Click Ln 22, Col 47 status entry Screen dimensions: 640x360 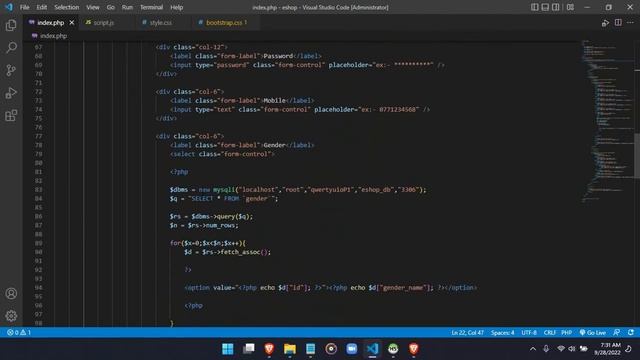[x=467, y=333]
